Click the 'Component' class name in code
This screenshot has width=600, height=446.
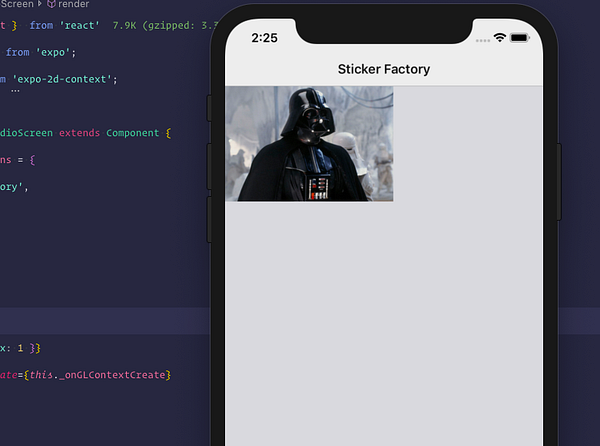coord(132,133)
